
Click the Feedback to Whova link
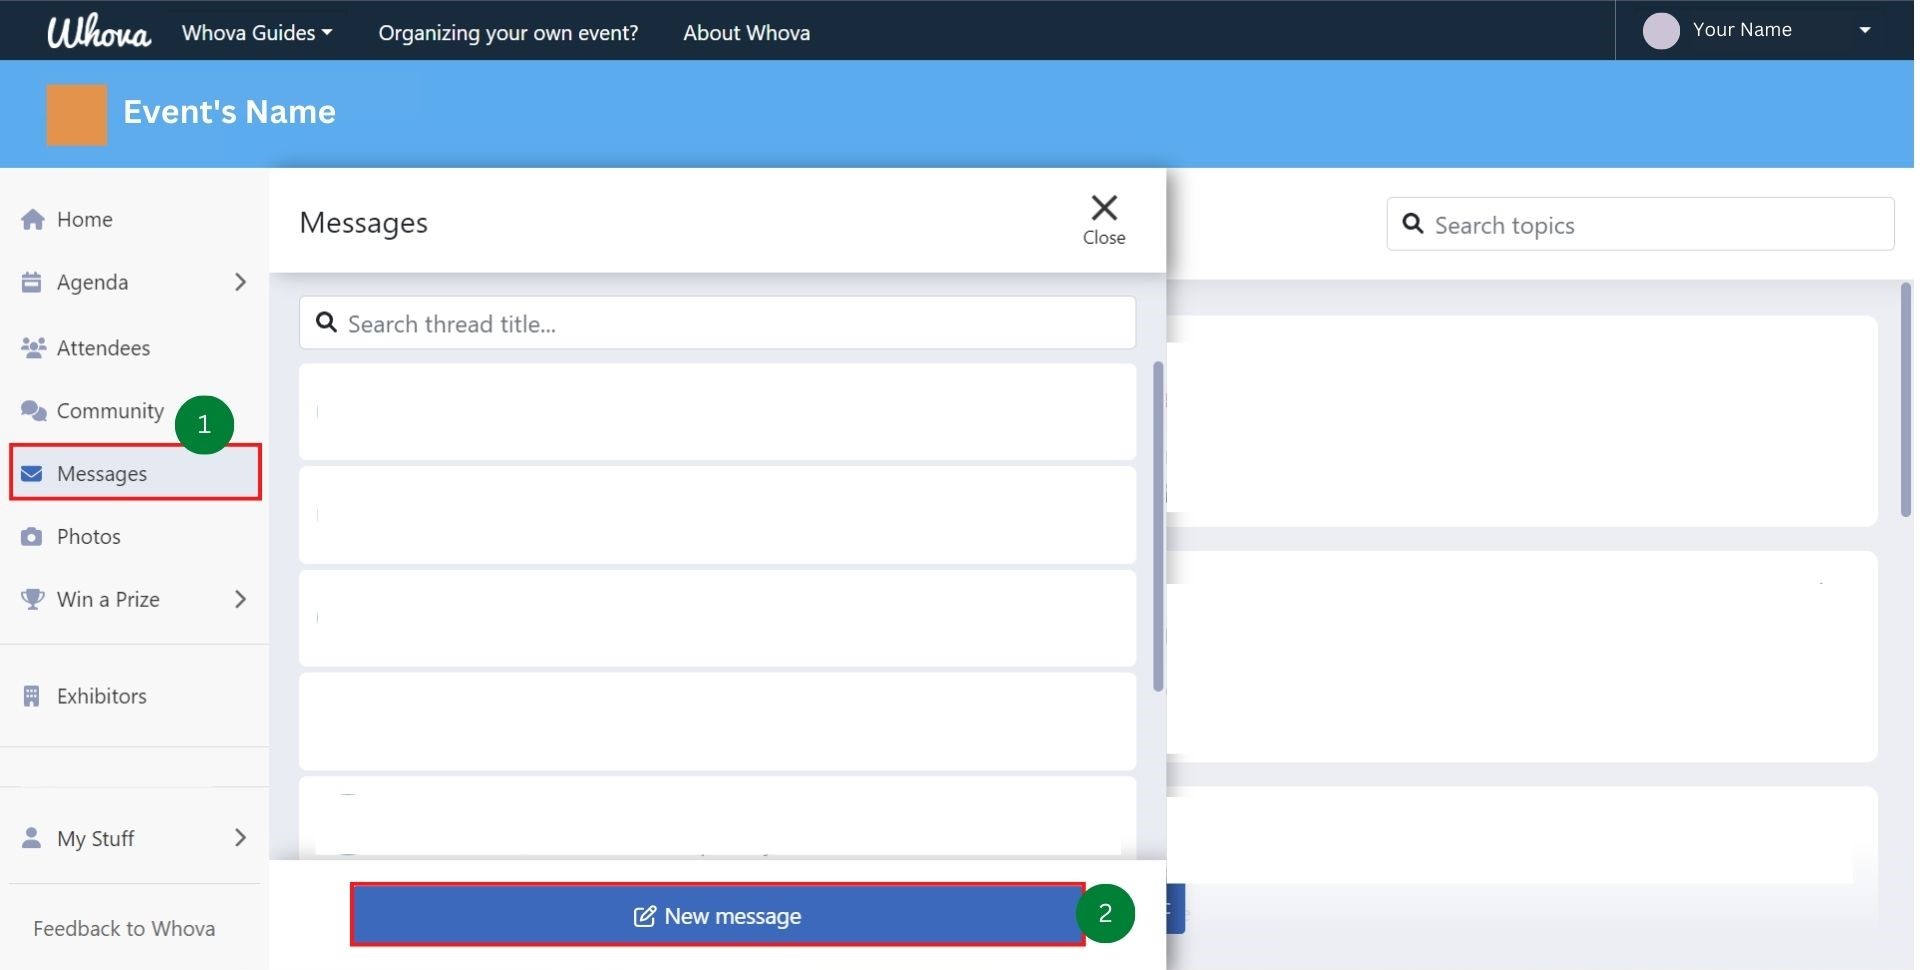coord(123,928)
